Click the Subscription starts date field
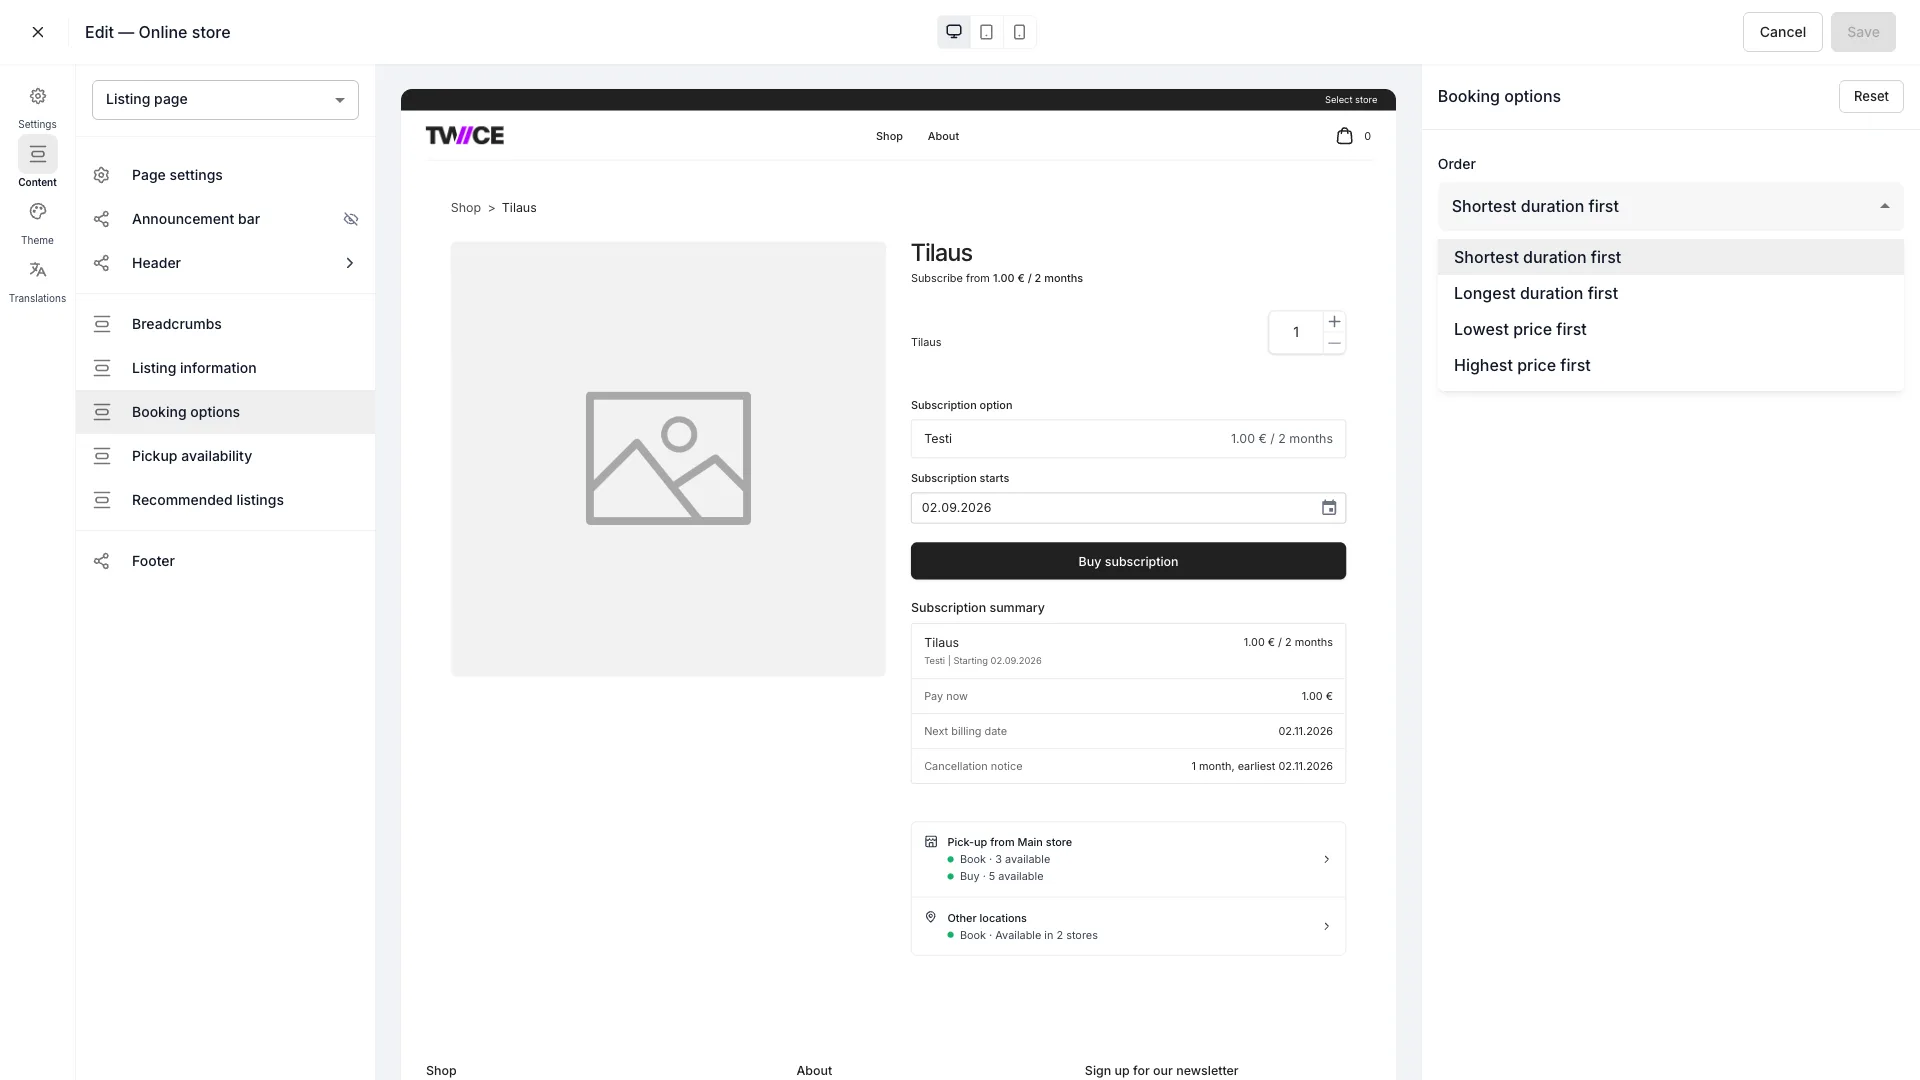 tap(1128, 508)
